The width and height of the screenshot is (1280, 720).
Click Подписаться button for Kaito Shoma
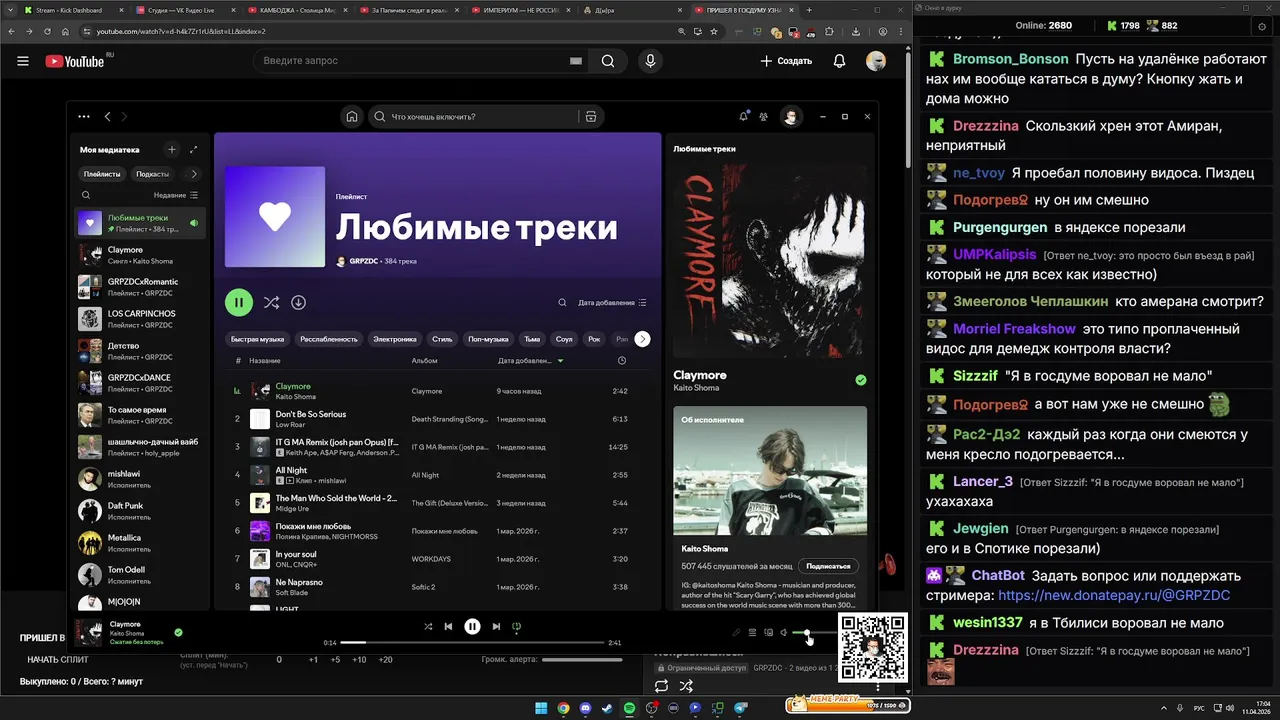[828, 566]
